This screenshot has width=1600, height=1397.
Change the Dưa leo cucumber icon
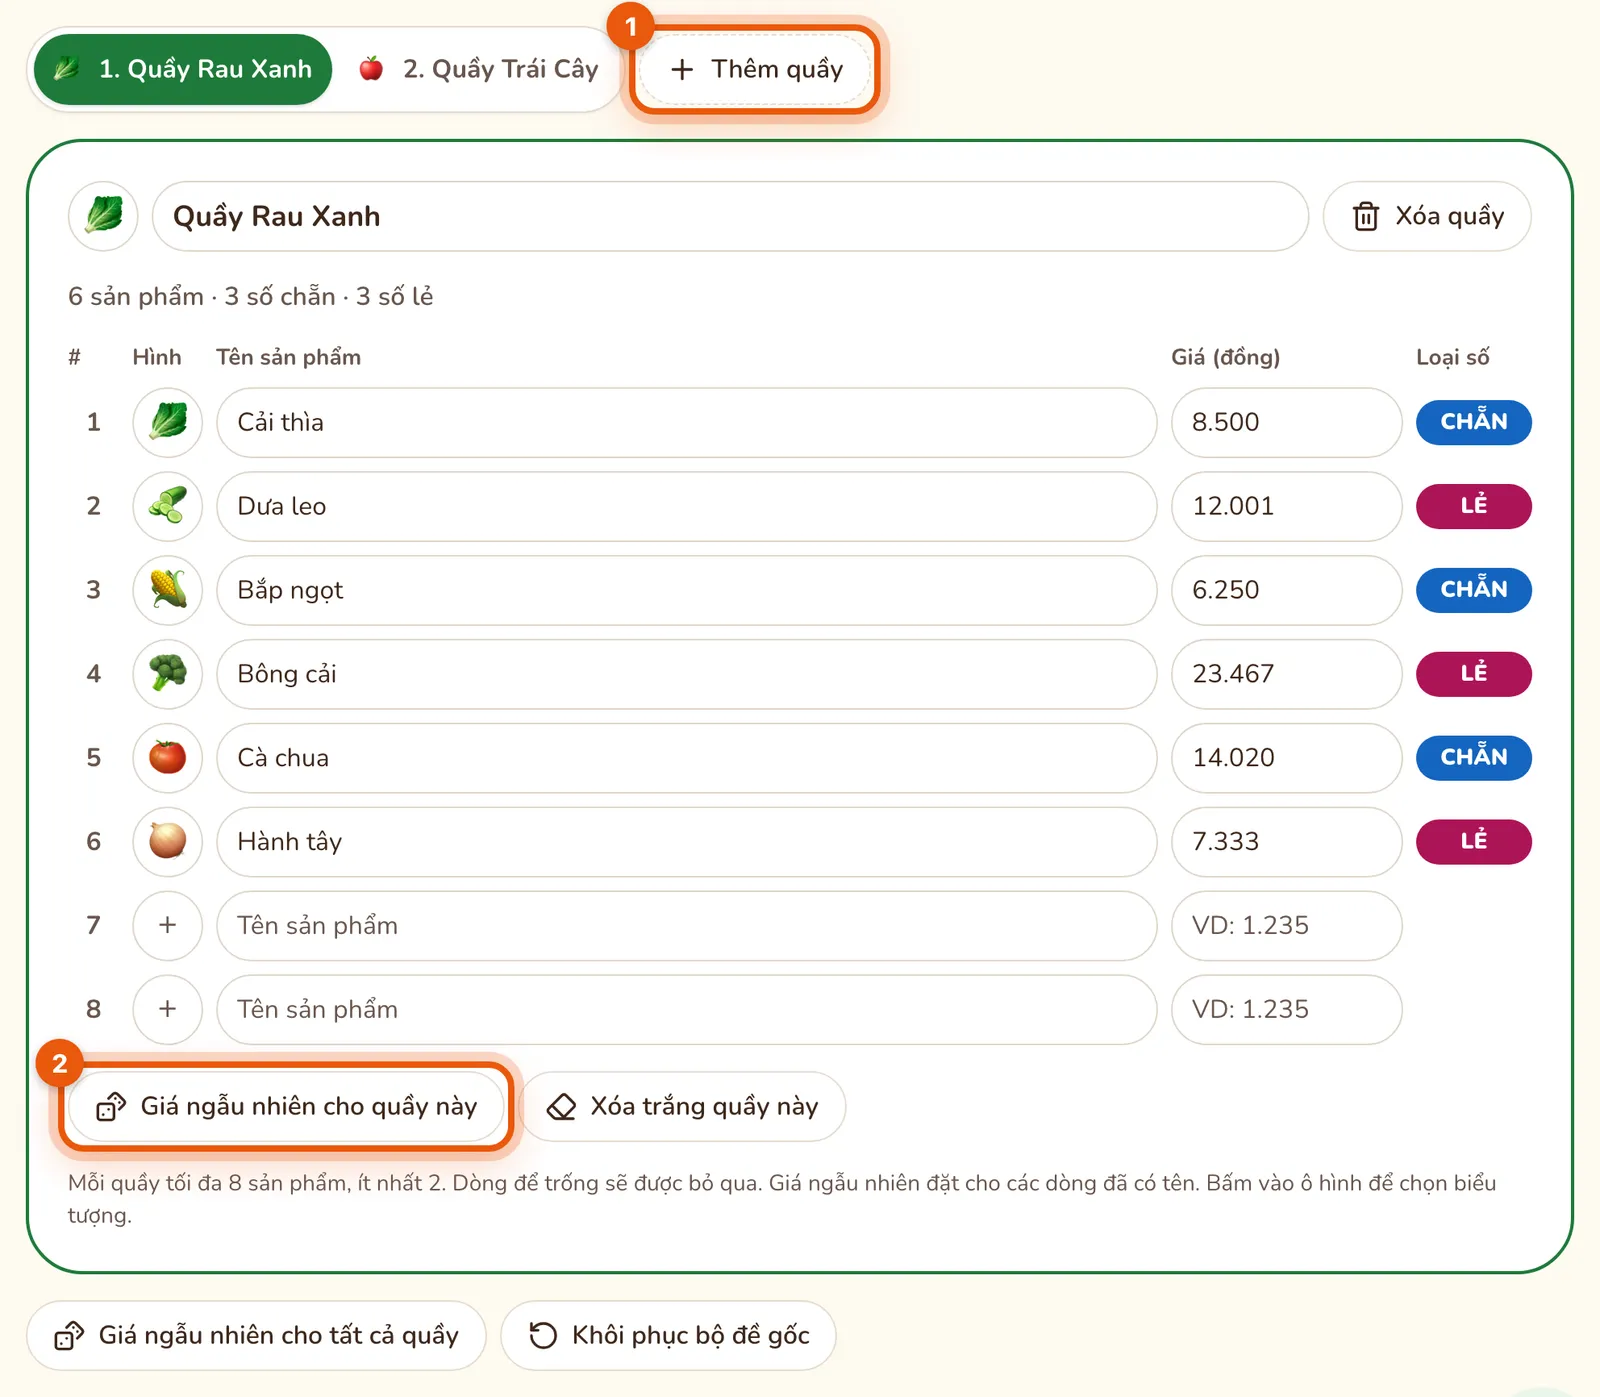click(x=167, y=506)
